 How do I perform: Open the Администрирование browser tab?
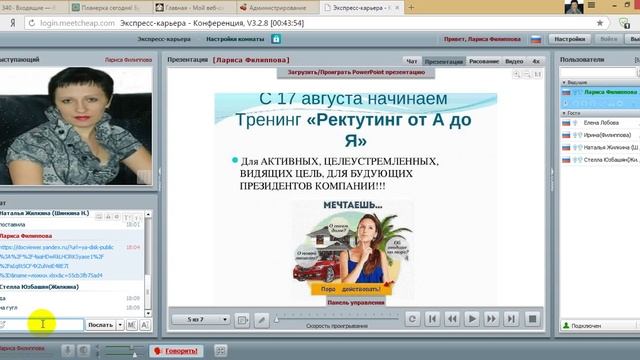278,7
